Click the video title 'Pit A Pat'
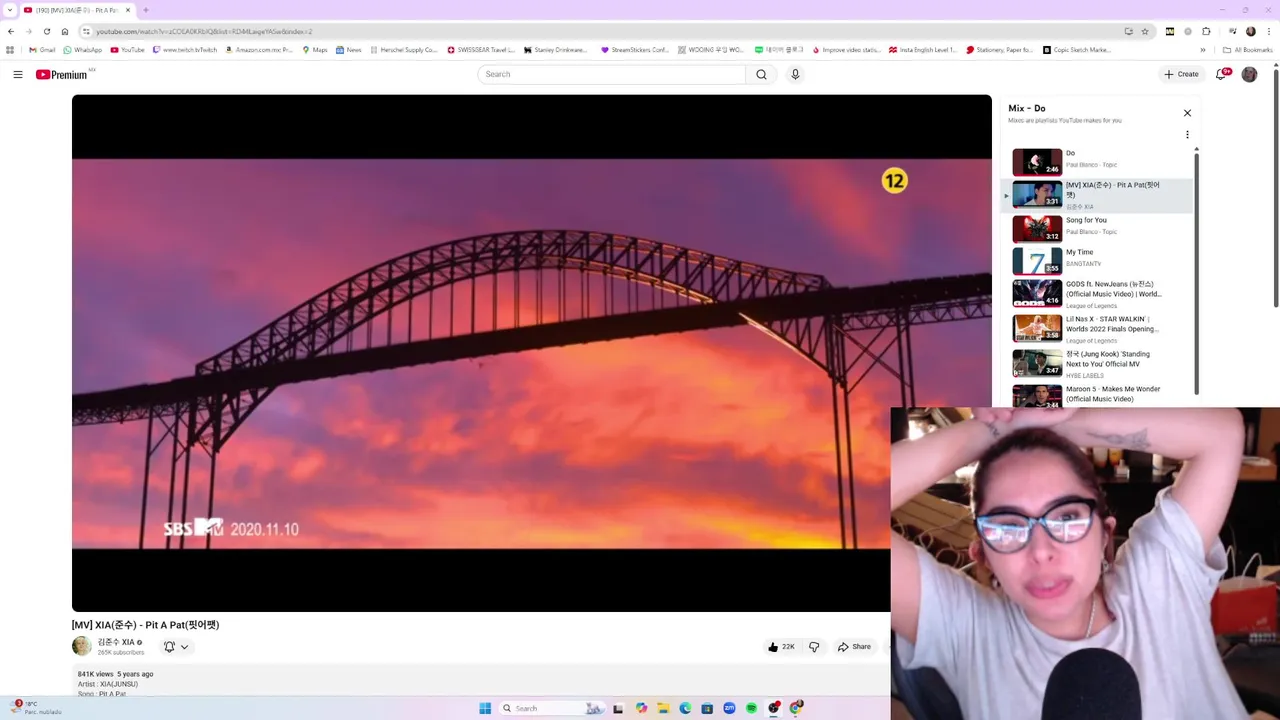 [145, 625]
